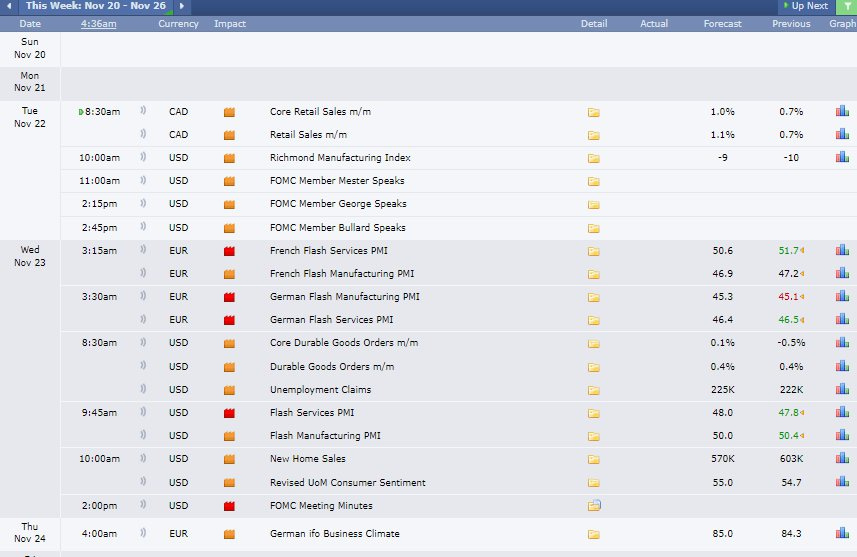The height and width of the screenshot is (557, 857).
Task: Open French Flash Services PMI event
Action: click(x=328, y=250)
